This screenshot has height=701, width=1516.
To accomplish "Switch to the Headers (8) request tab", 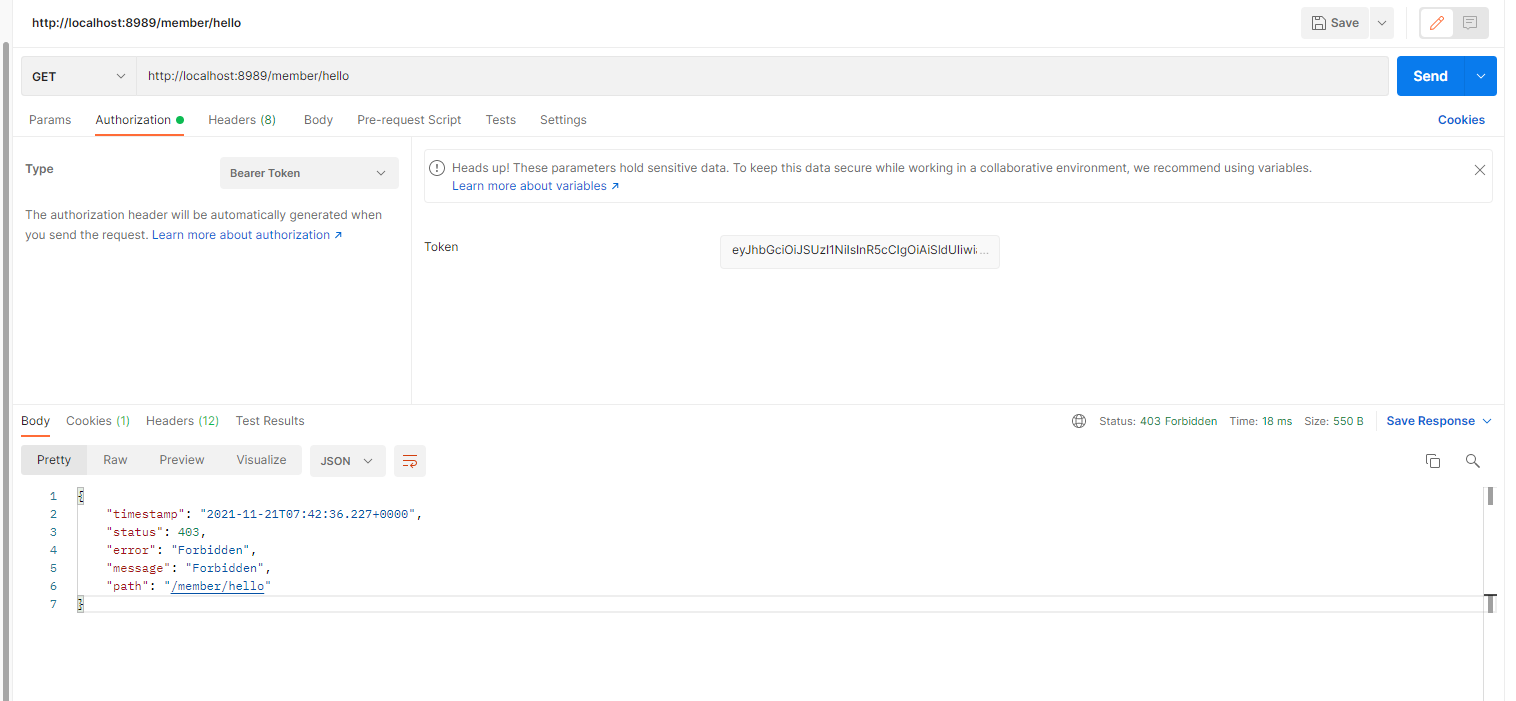I will point(242,120).
